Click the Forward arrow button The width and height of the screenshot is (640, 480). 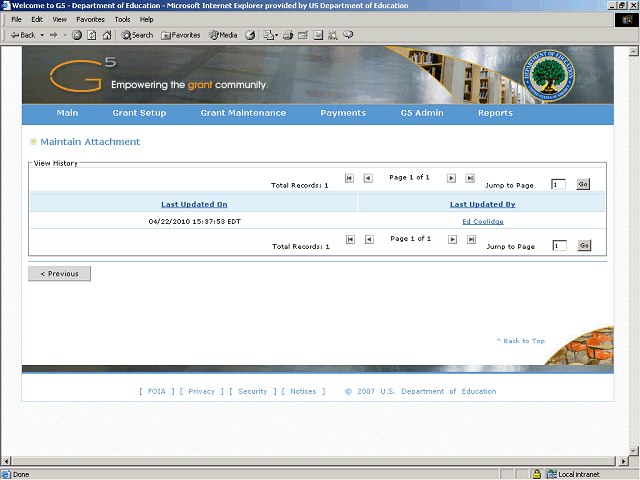tap(54, 35)
